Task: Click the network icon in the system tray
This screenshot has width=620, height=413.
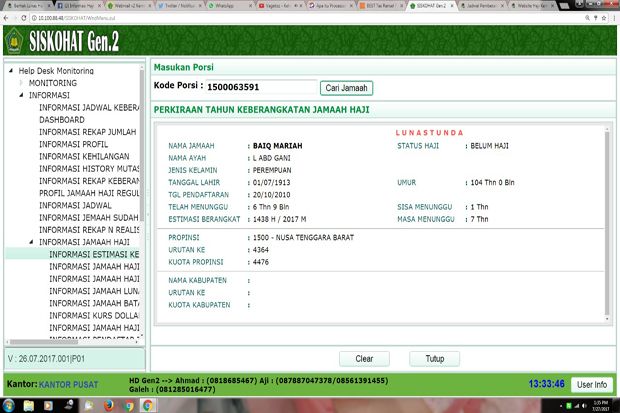Action: click(577, 406)
